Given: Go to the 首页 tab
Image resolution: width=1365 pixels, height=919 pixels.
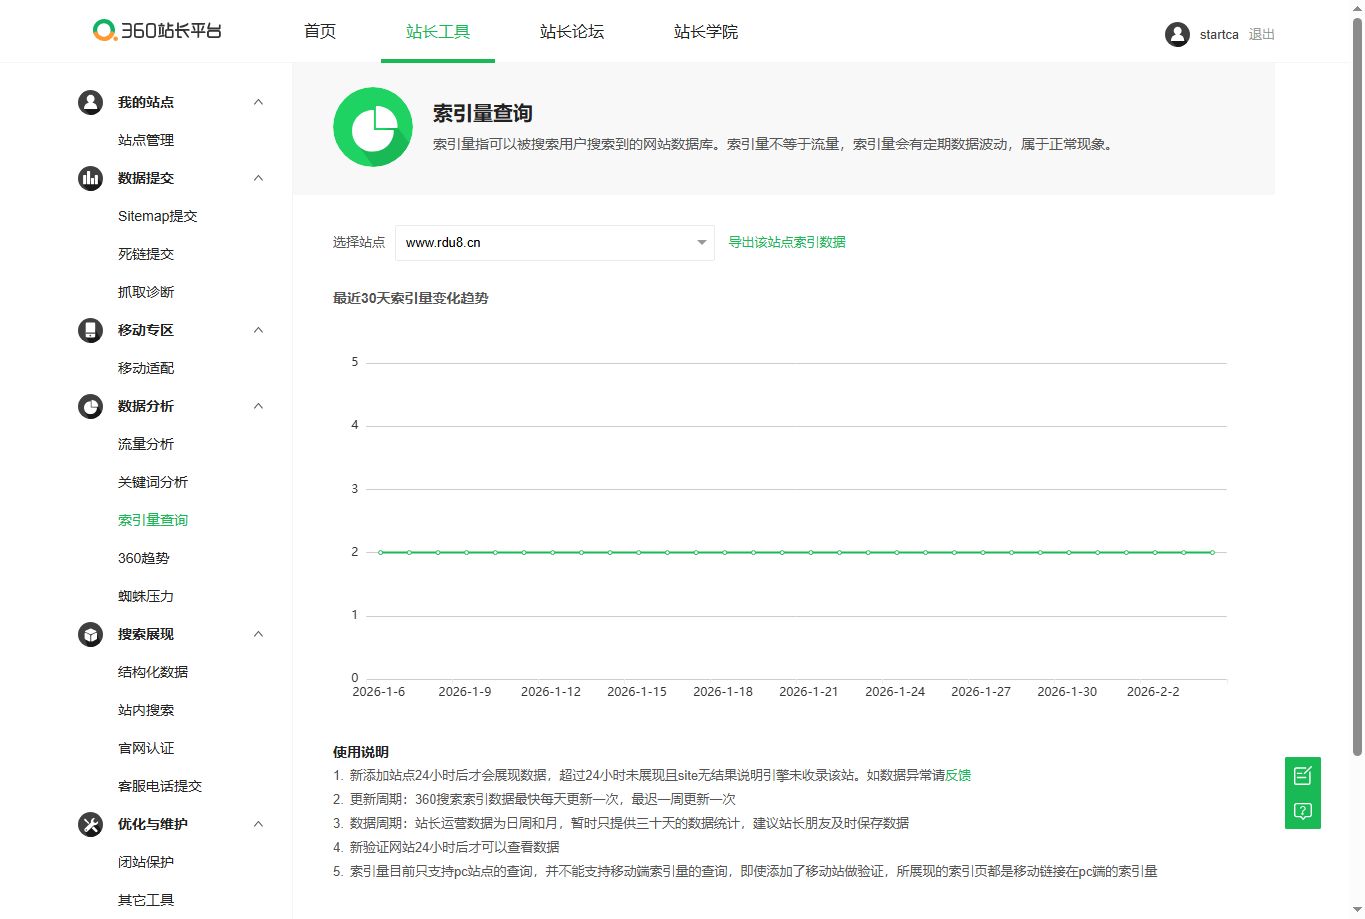Looking at the screenshot, I should click(x=320, y=32).
